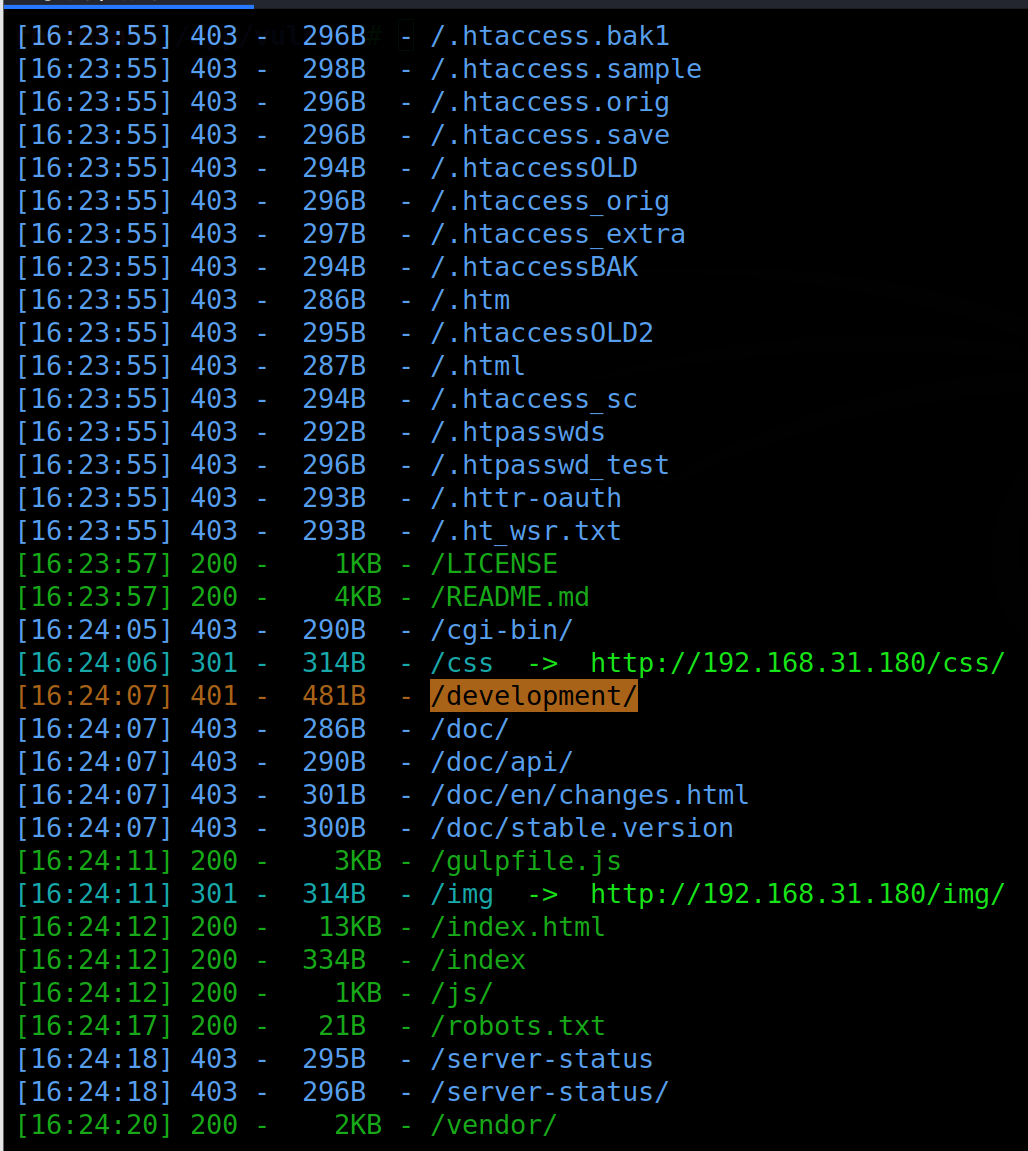Click the [16:24:06] timestamp

click(x=94, y=664)
